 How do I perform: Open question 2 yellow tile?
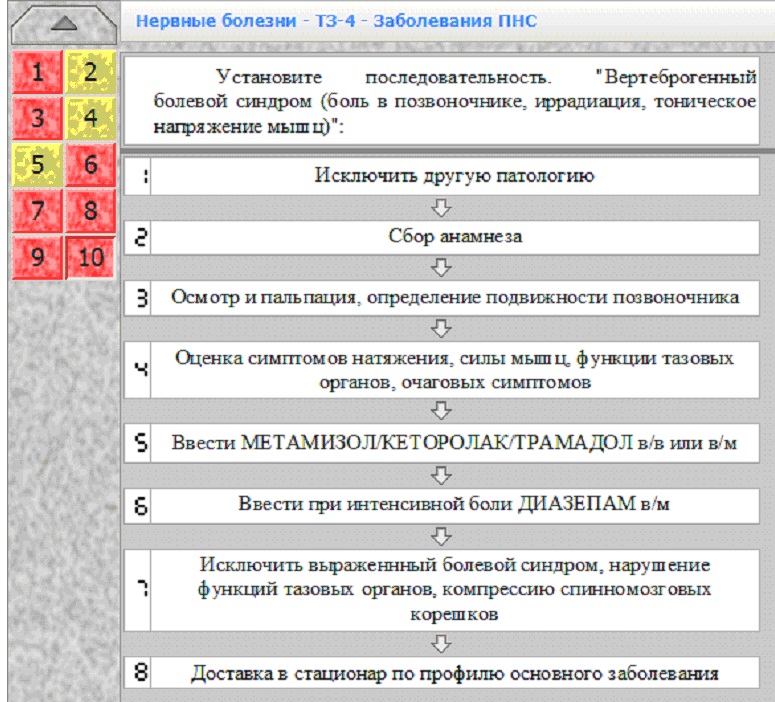coord(90,72)
